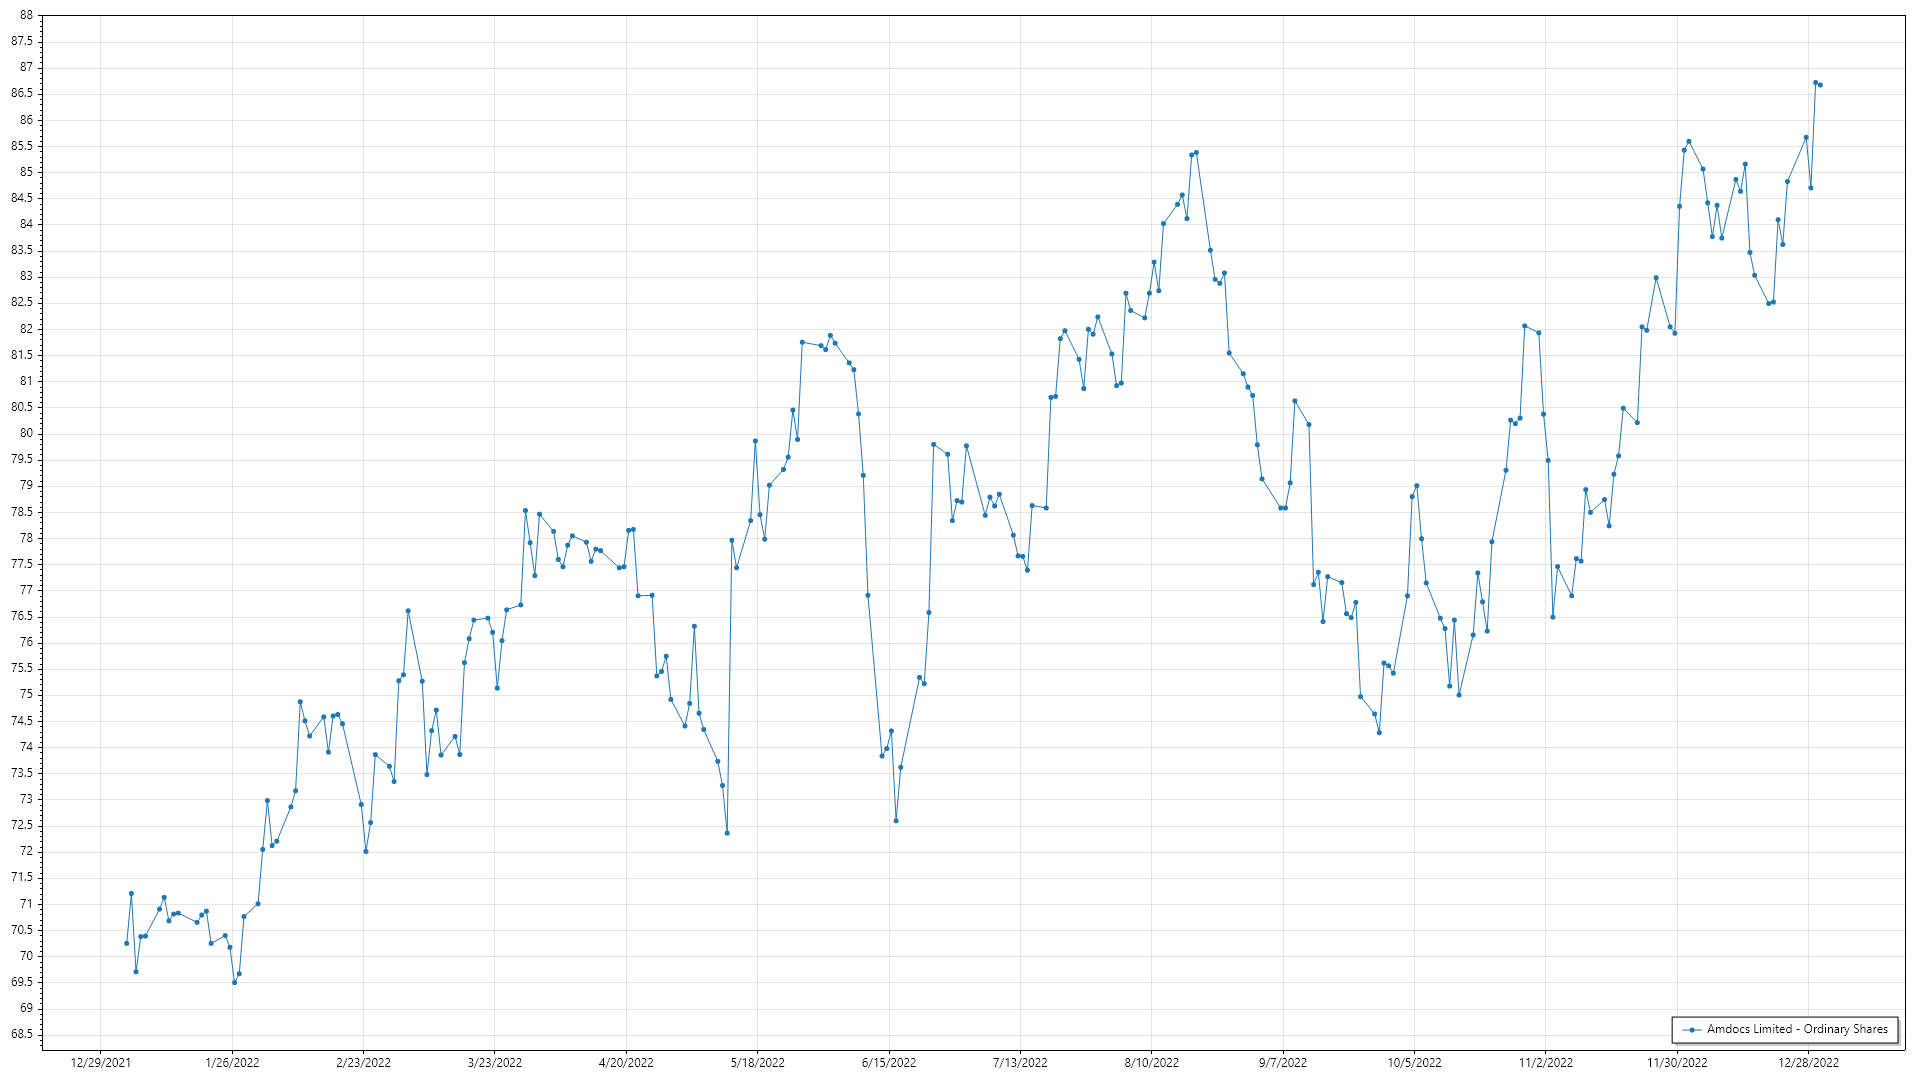1920x1080 pixels.
Task: Click the Amdocs Limited - Ordinary Shares legend label
Action: [1797, 1029]
